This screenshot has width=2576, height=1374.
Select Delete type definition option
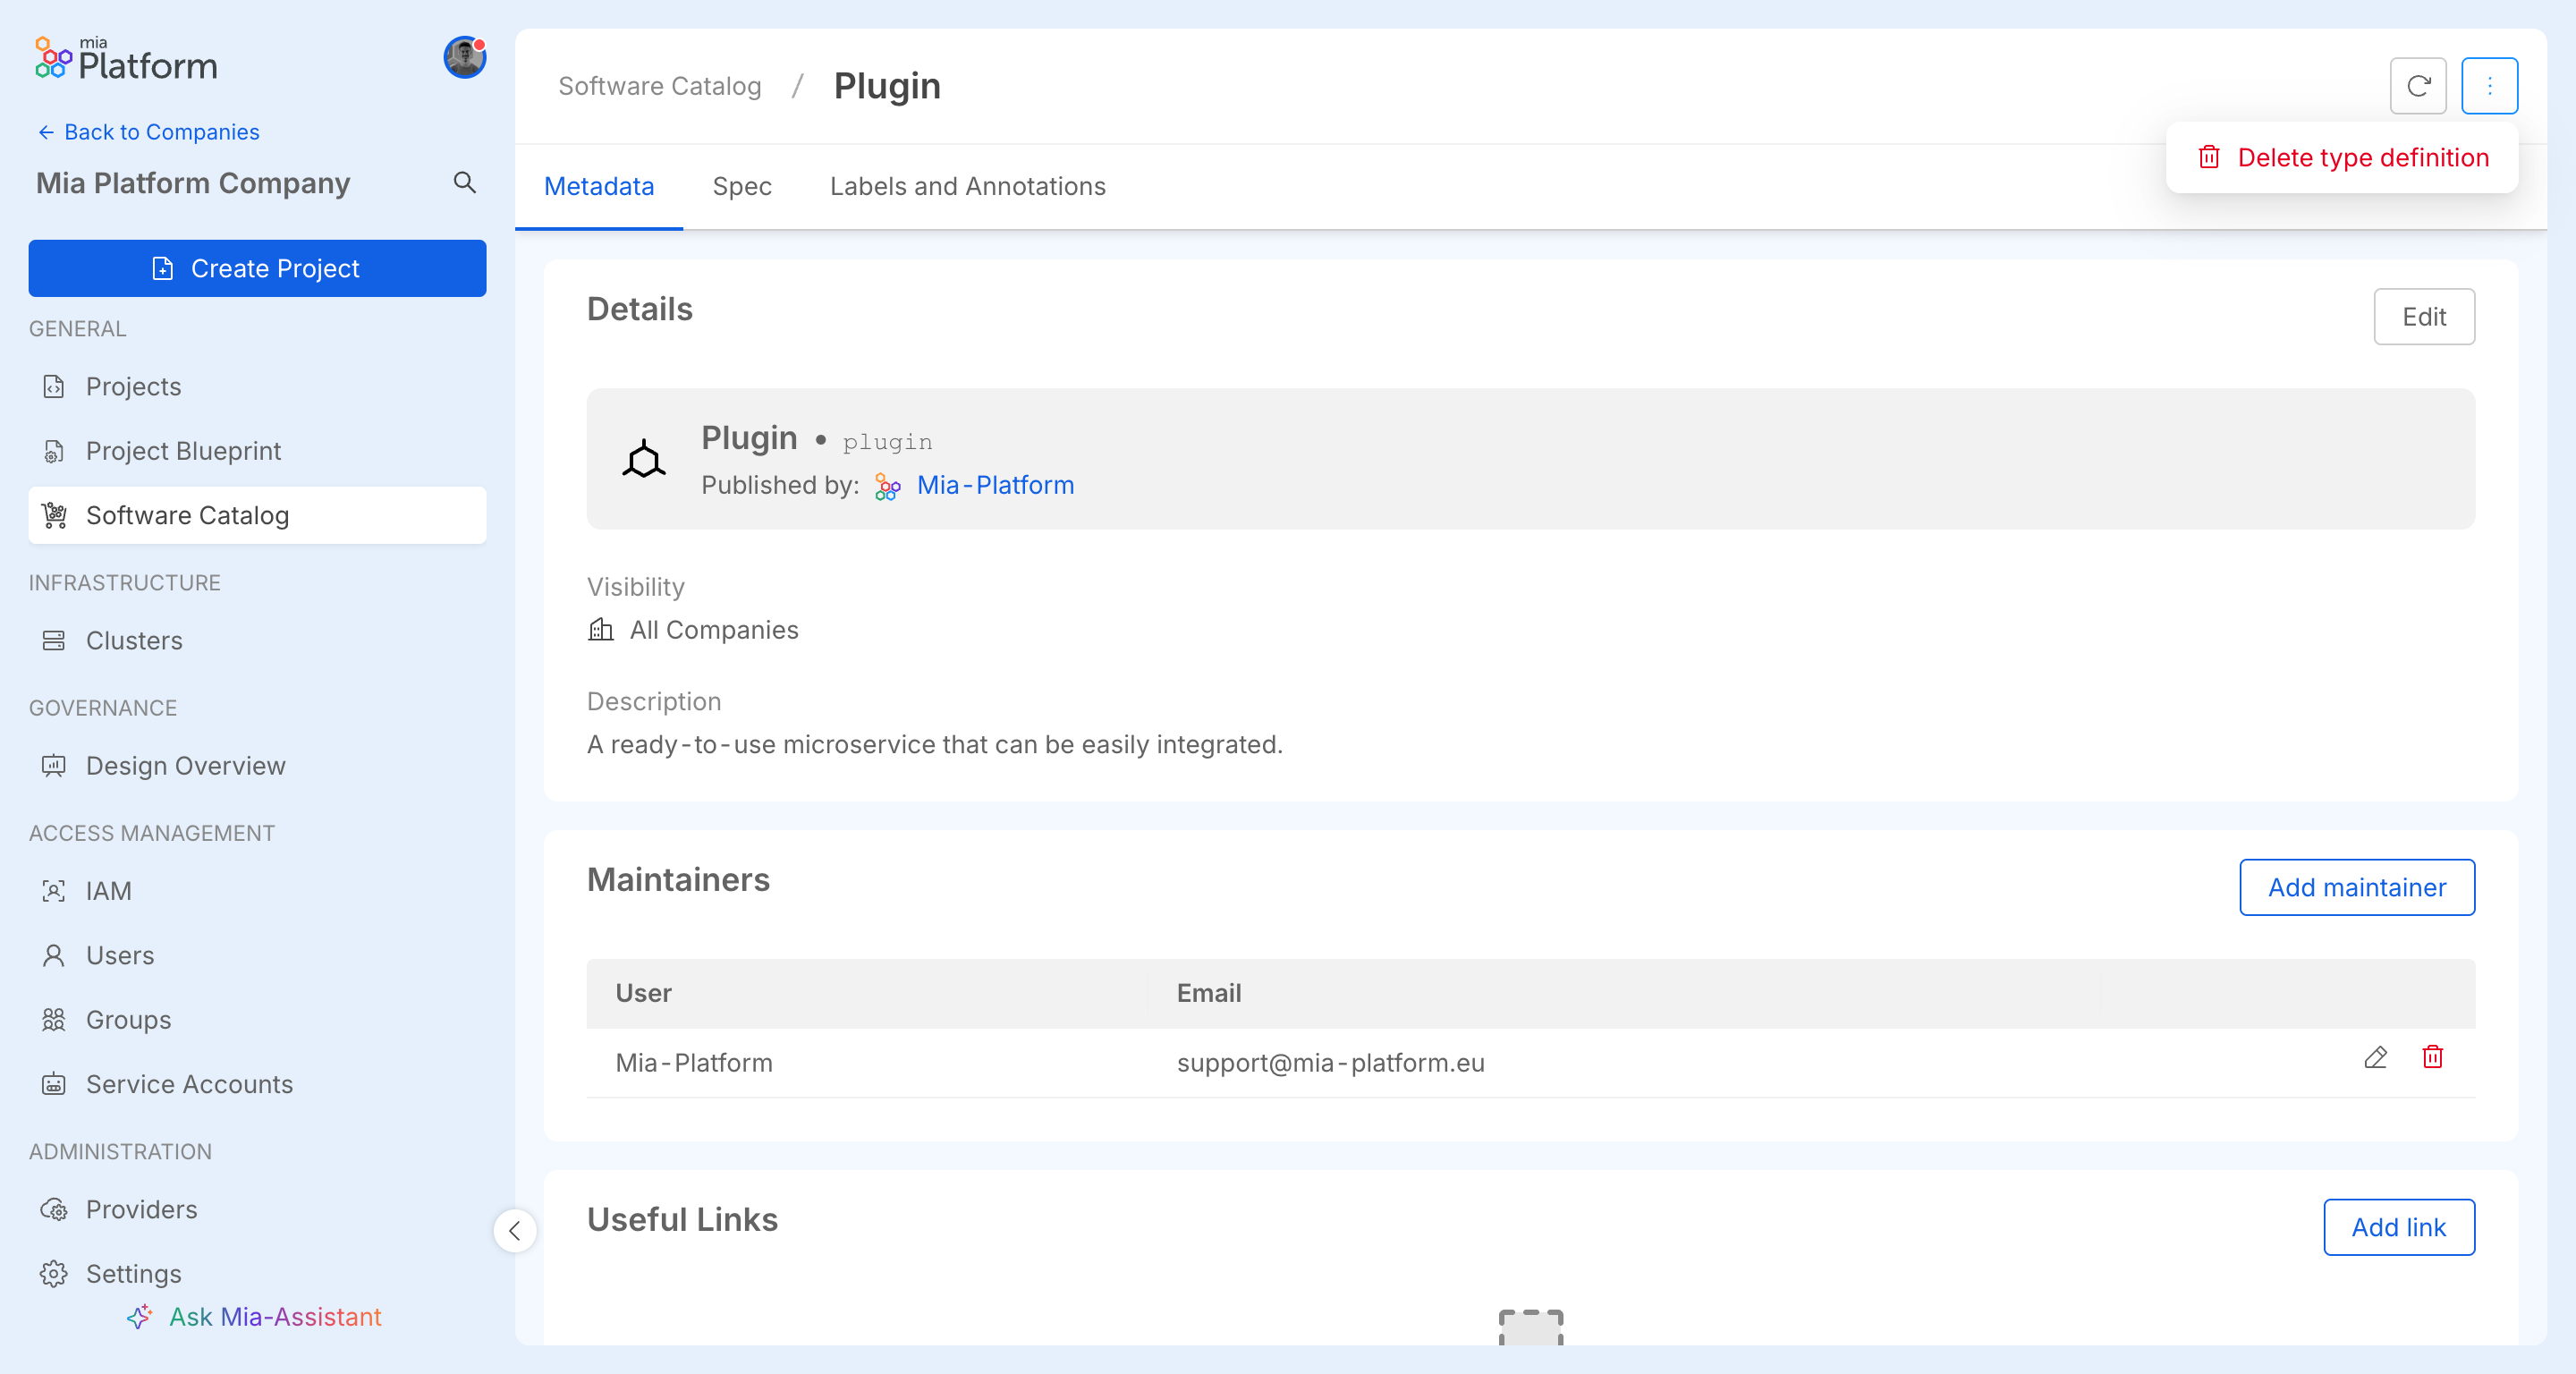point(2342,157)
